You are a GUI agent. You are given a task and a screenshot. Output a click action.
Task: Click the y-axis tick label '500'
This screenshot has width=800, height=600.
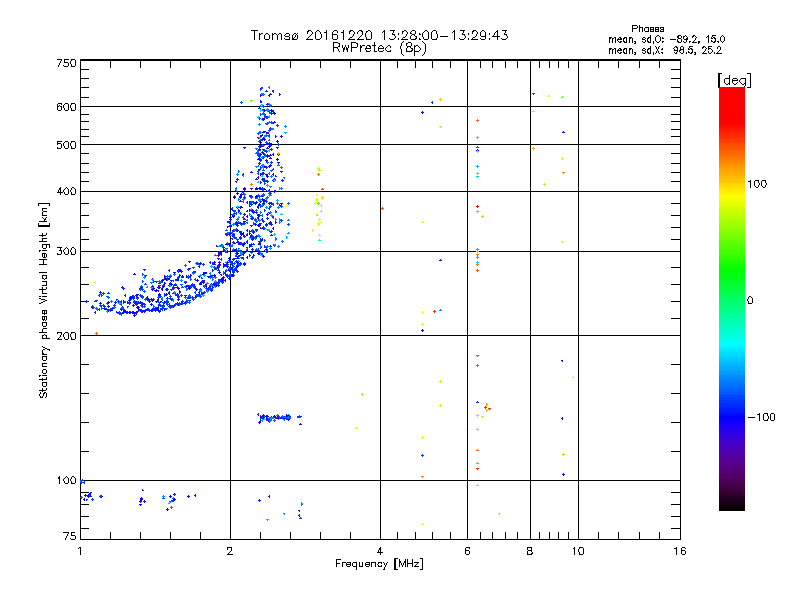66,145
